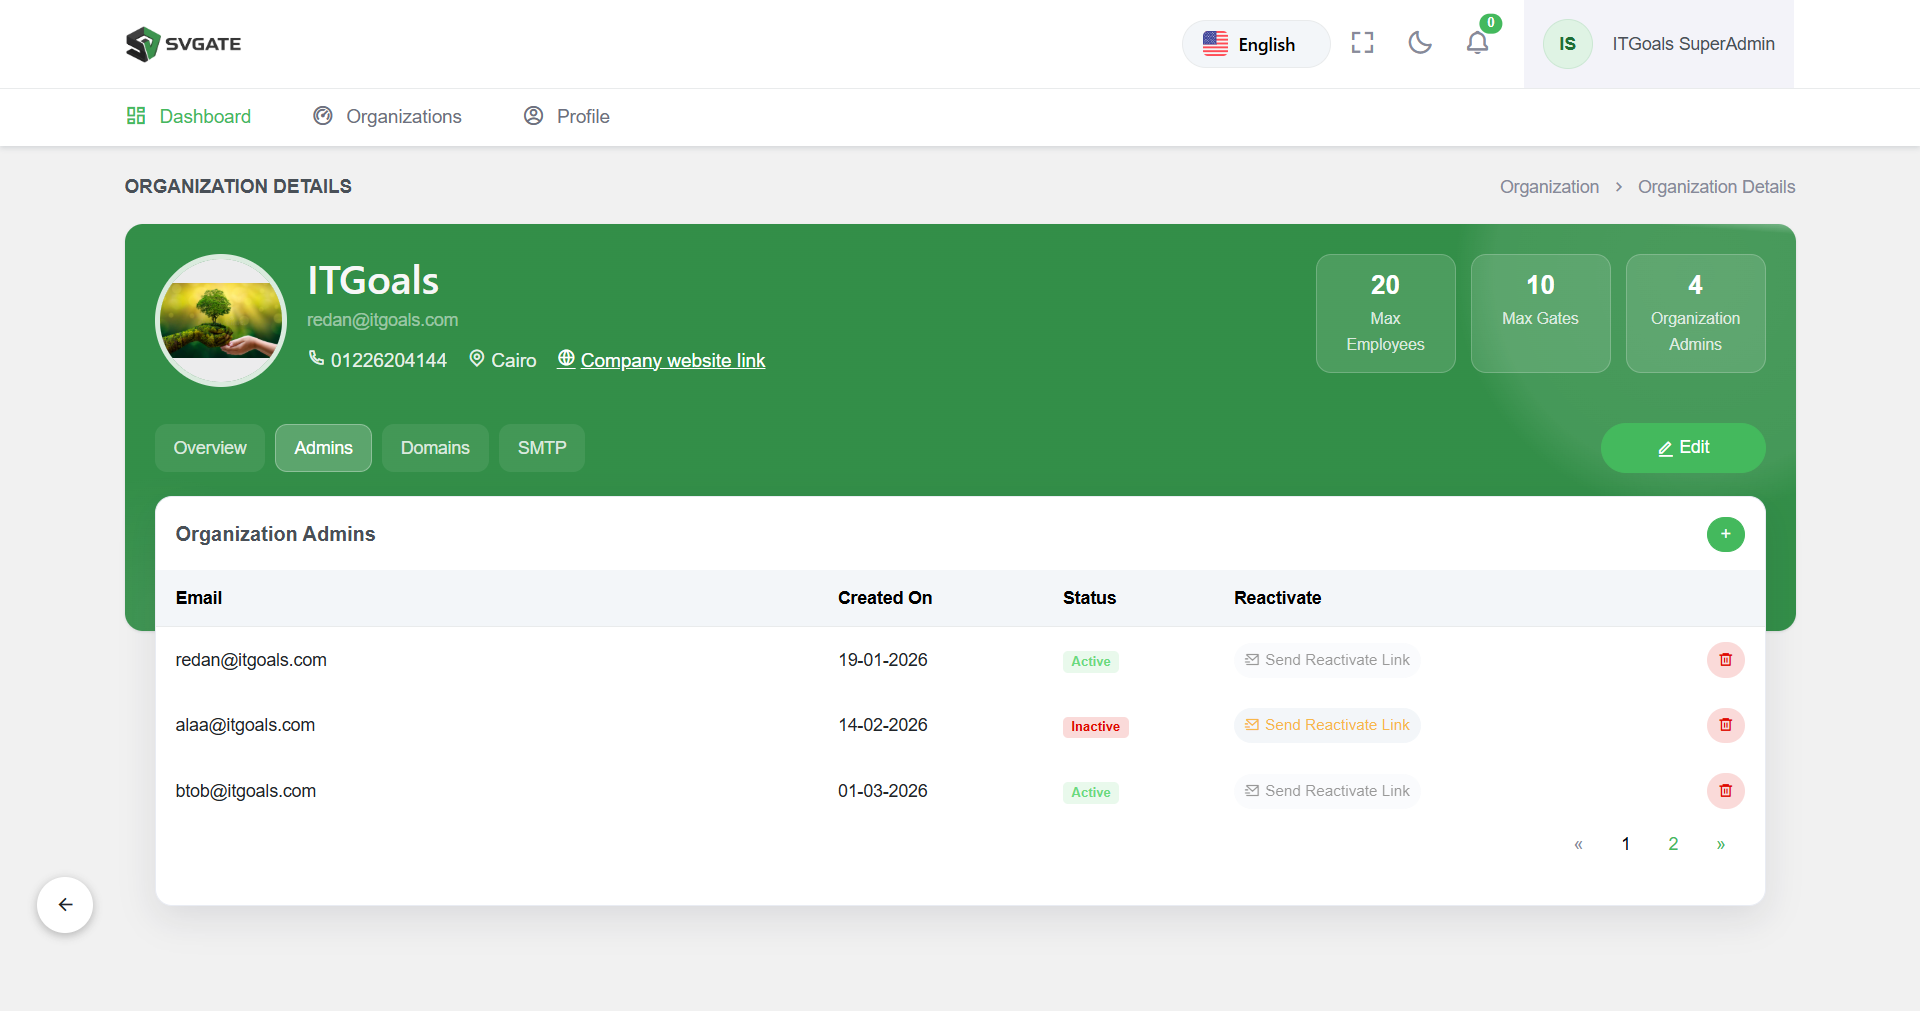
Task: Delete admin btob@itgoals.com trash icon
Action: coord(1725,791)
